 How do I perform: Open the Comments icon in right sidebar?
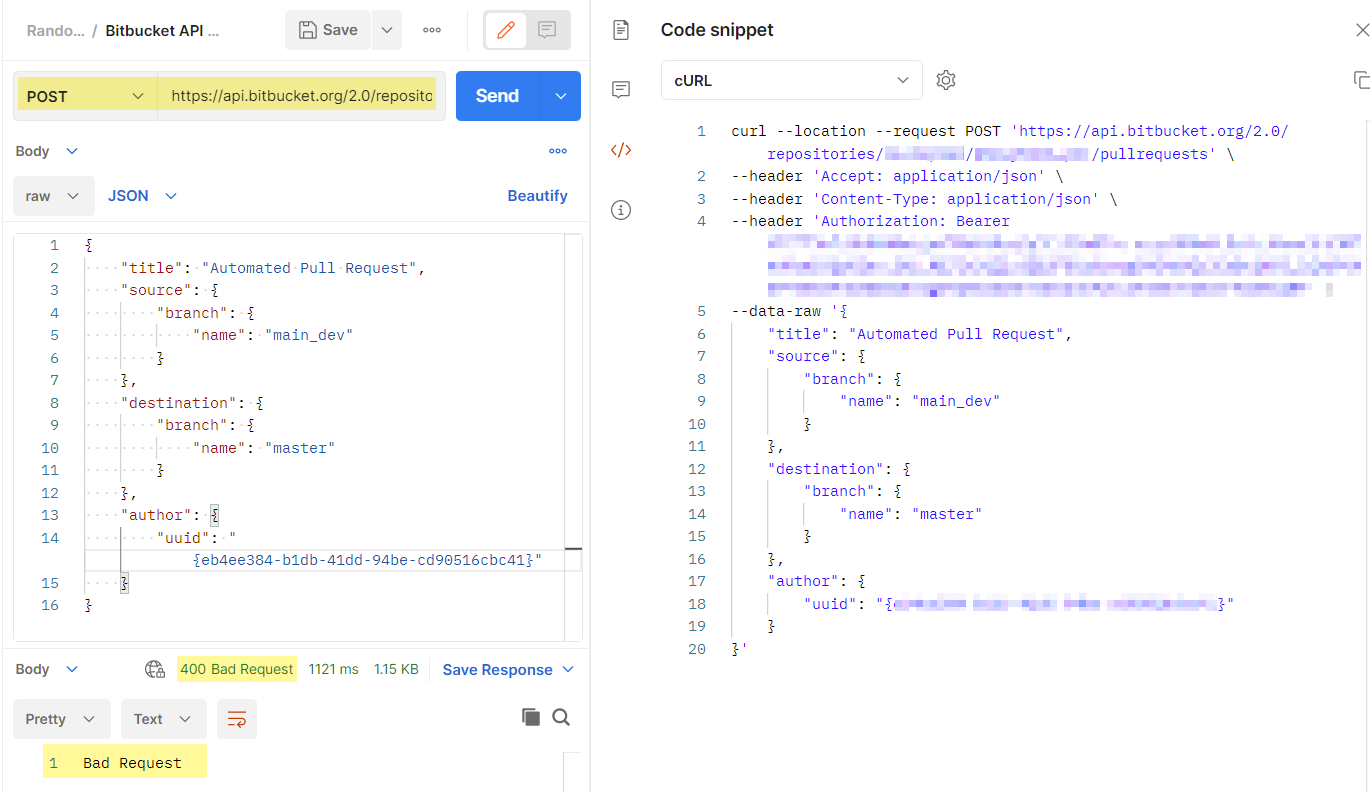pos(621,90)
